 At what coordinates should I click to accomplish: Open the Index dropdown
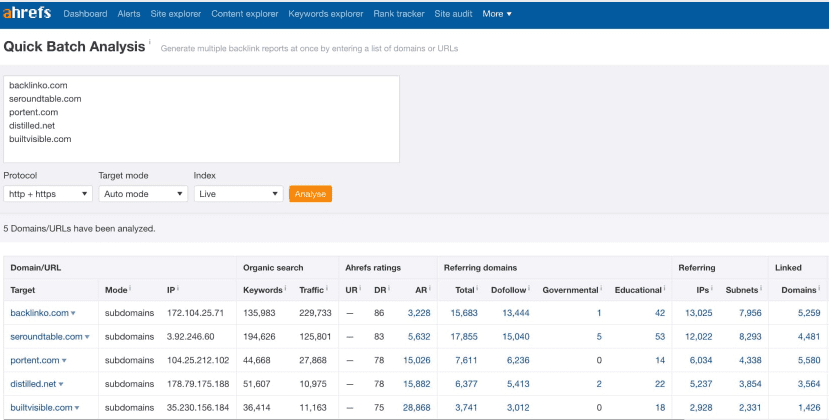[238, 194]
